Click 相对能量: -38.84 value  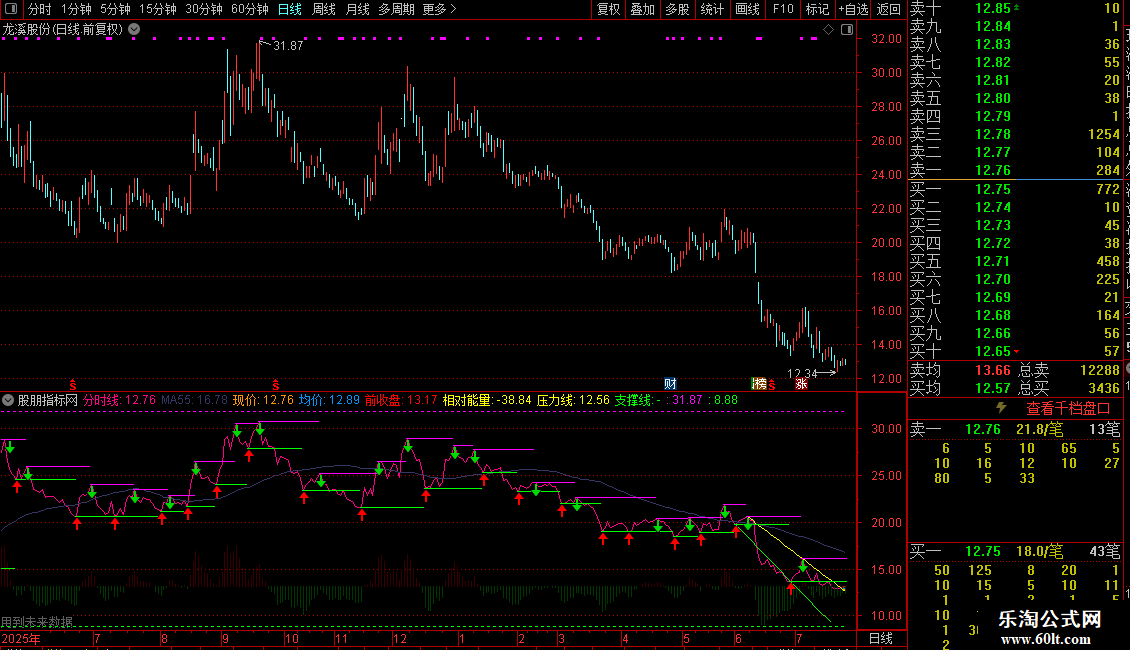click(x=487, y=400)
